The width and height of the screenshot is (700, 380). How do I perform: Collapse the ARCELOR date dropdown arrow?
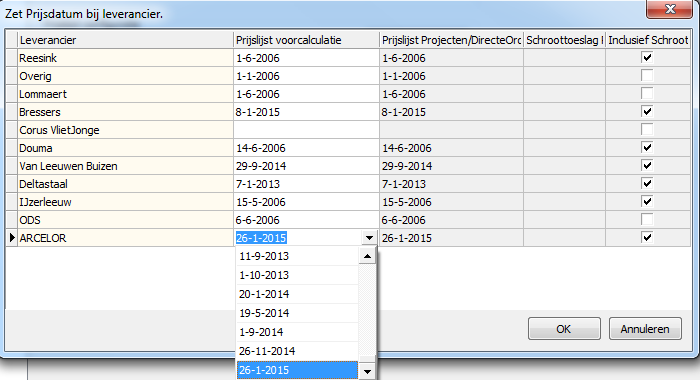[369, 238]
